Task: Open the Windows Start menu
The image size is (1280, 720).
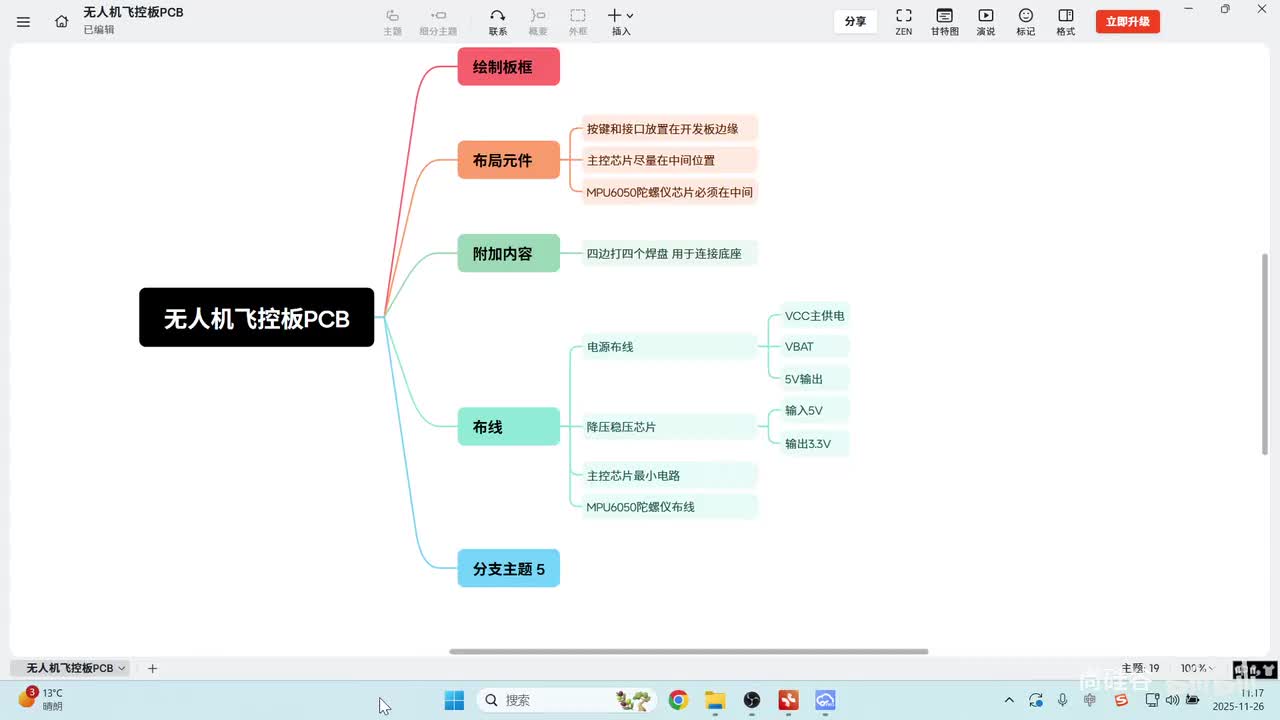Action: click(454, 700)
